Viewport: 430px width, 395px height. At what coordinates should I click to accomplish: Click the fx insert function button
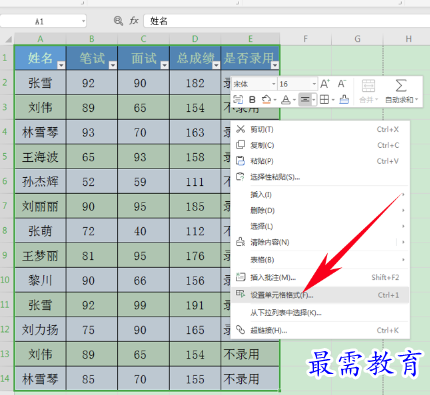[134, 21]
